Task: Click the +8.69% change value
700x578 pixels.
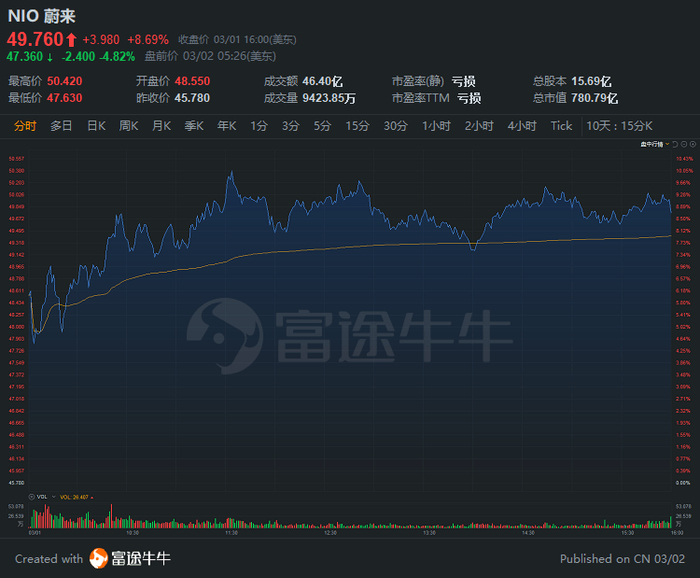Action: (148, 40)
